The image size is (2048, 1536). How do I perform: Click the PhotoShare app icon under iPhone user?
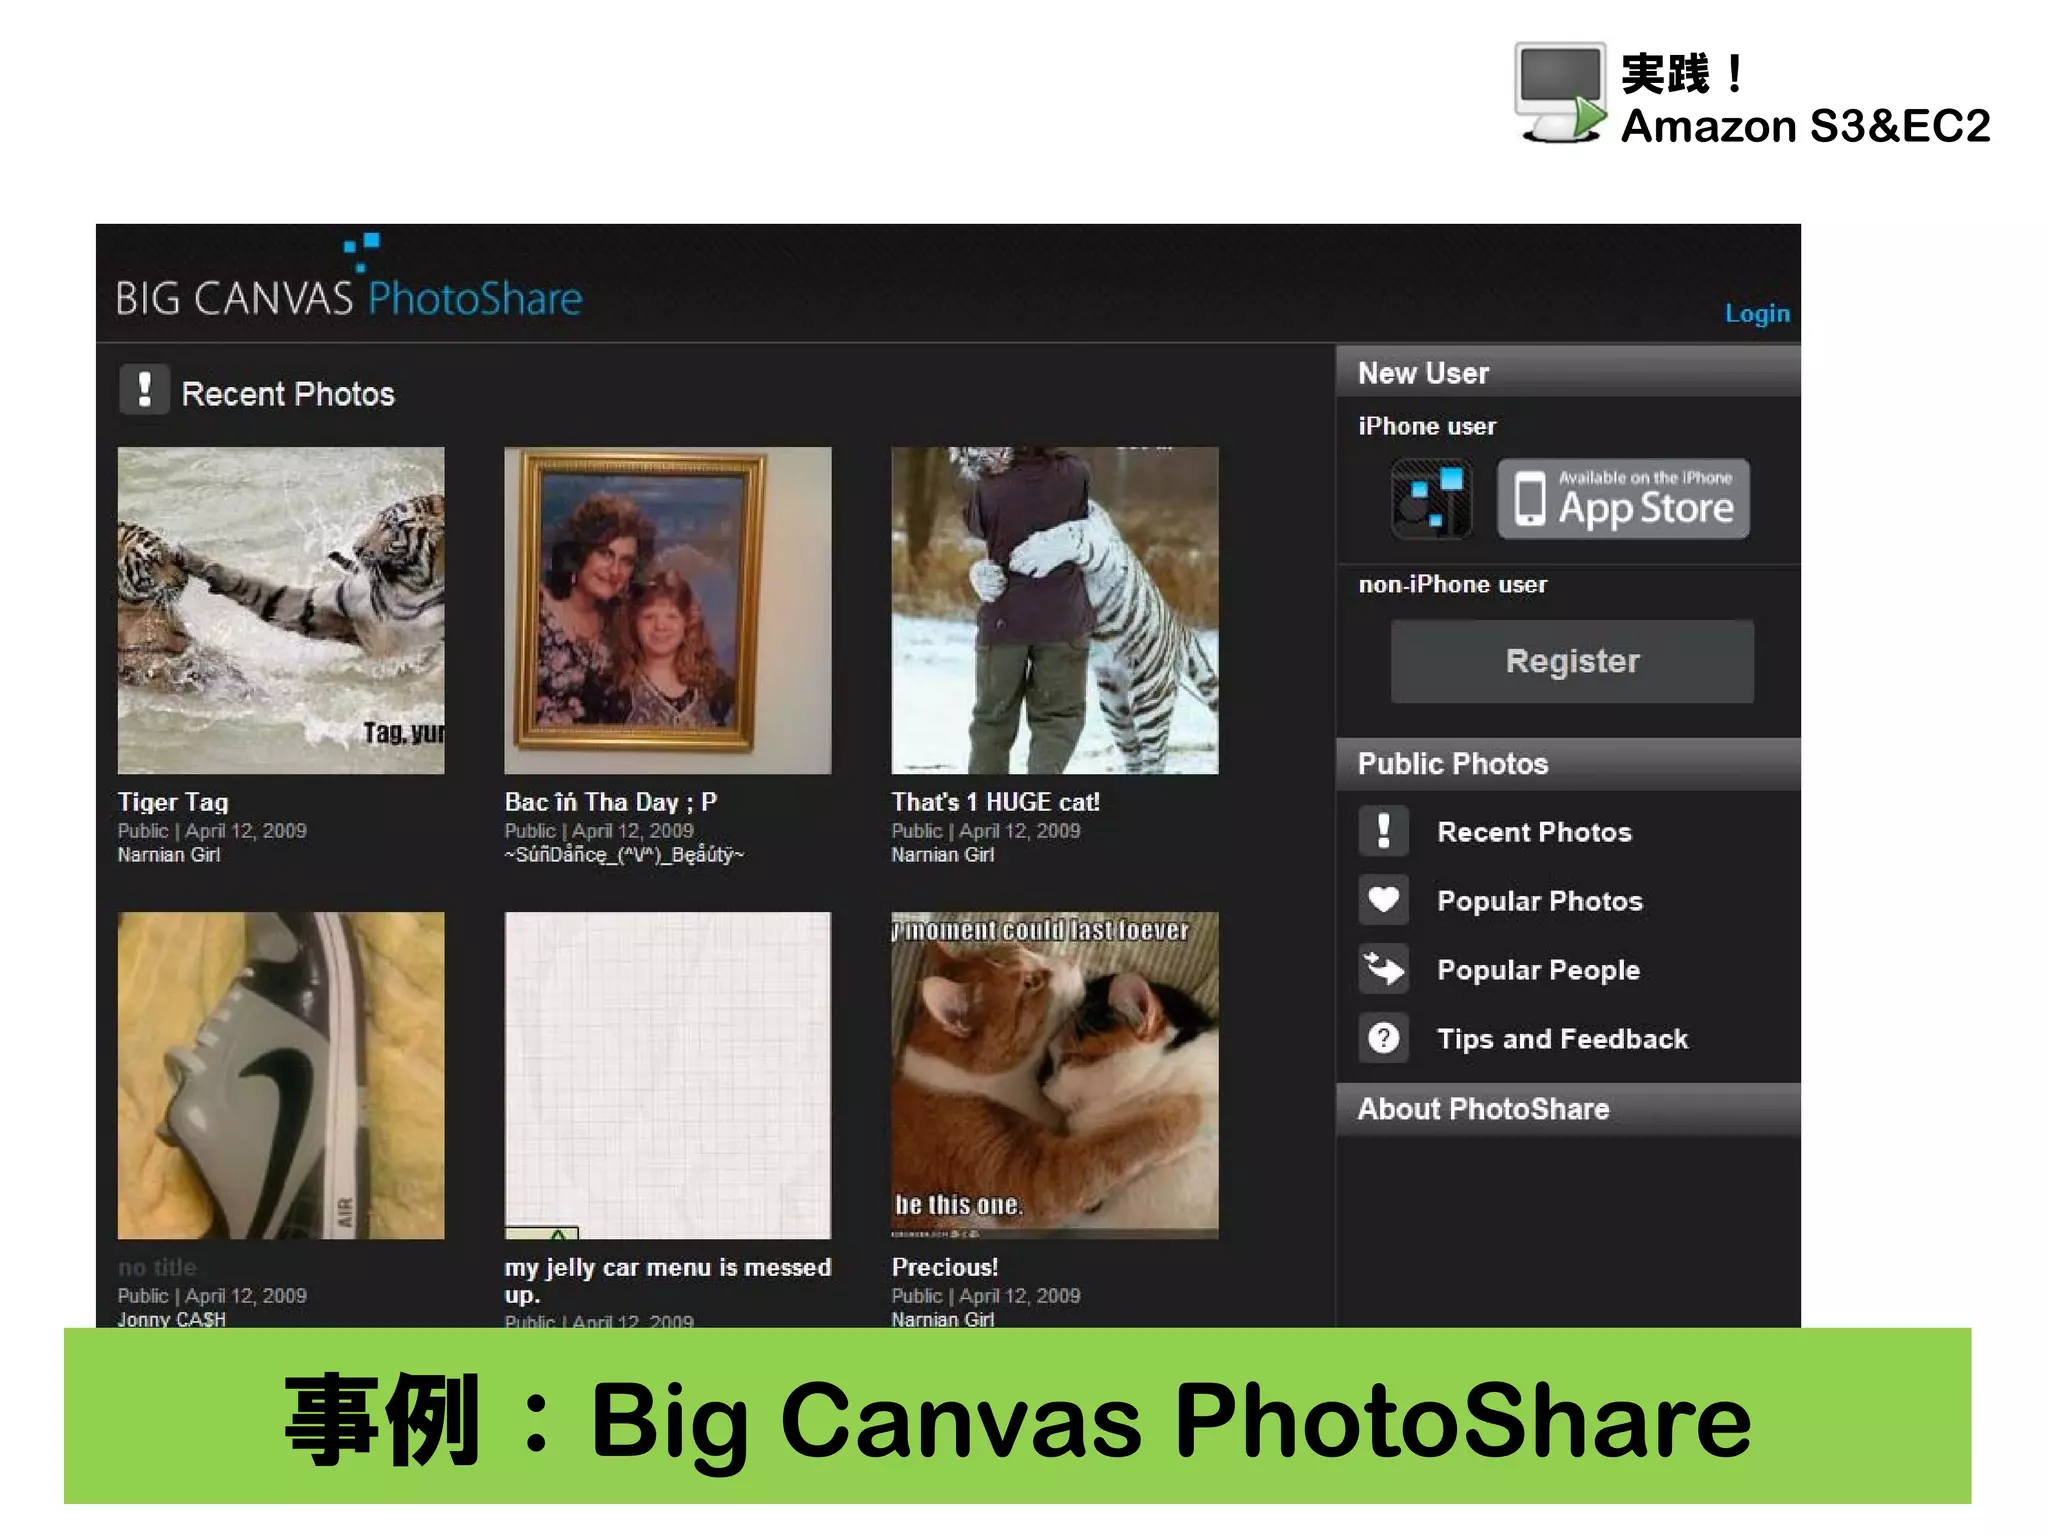1431,498
